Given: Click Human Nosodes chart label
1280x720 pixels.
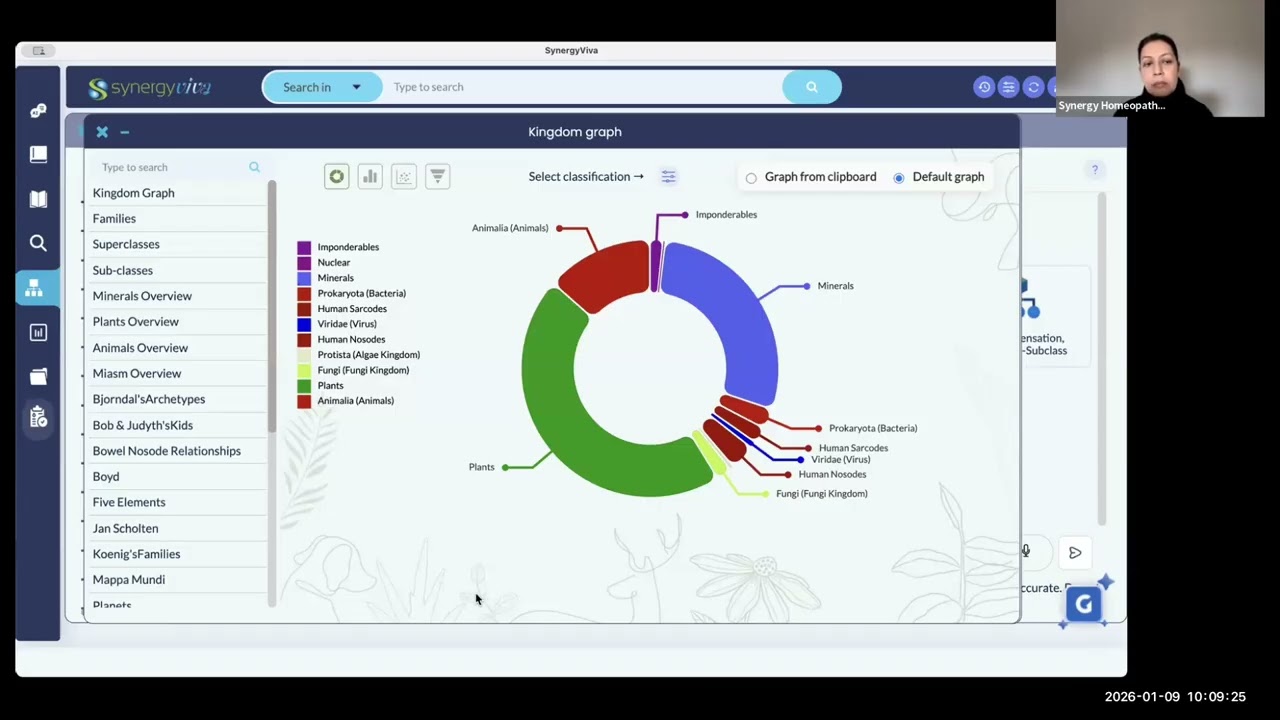Looking at the screenshot, I should [832, 475].
